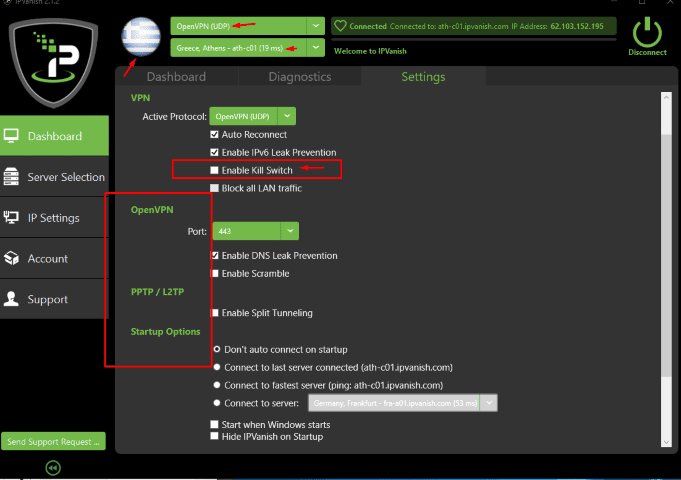The height and width of the screenshot is (480, 681).
Task: Click the green double-arrow collapse icon
Action: 53,467
